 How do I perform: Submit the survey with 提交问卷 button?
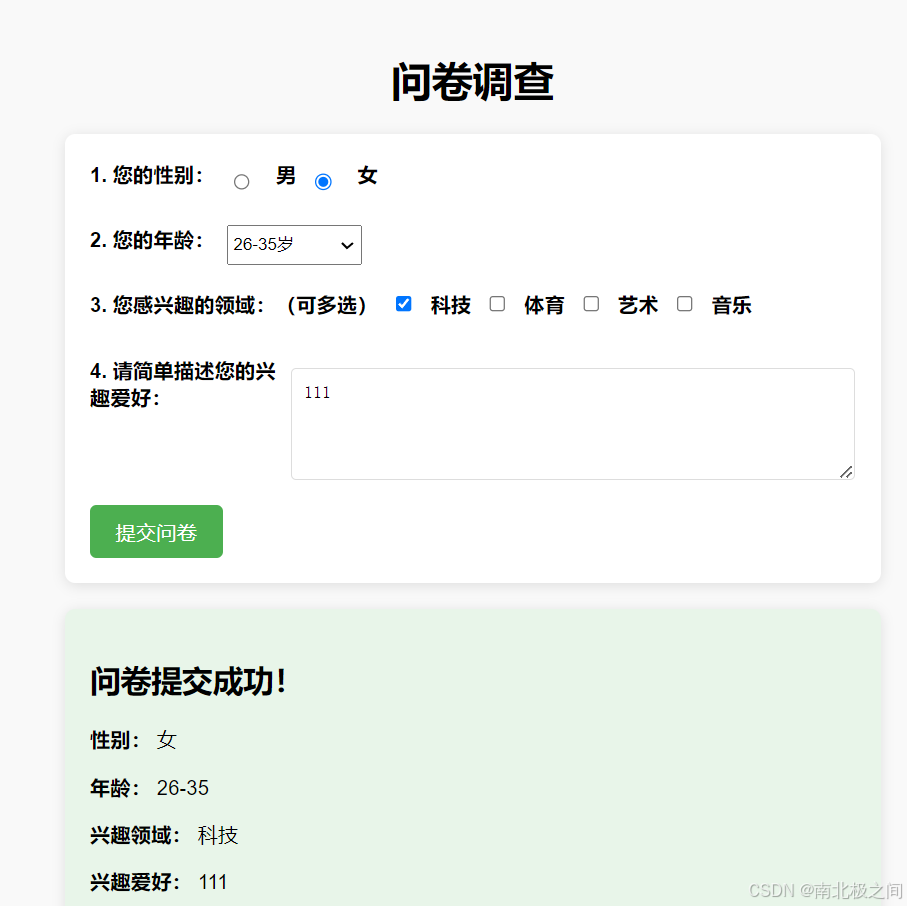(156, 532)
